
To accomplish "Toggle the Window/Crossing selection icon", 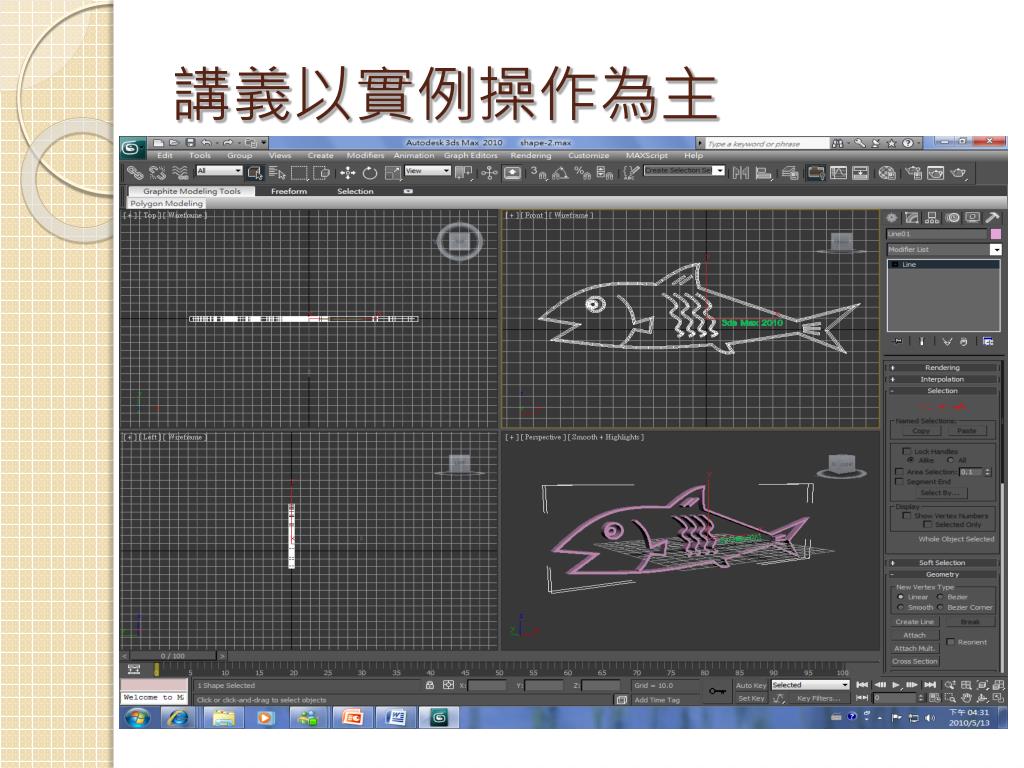I will coord(321,173).
